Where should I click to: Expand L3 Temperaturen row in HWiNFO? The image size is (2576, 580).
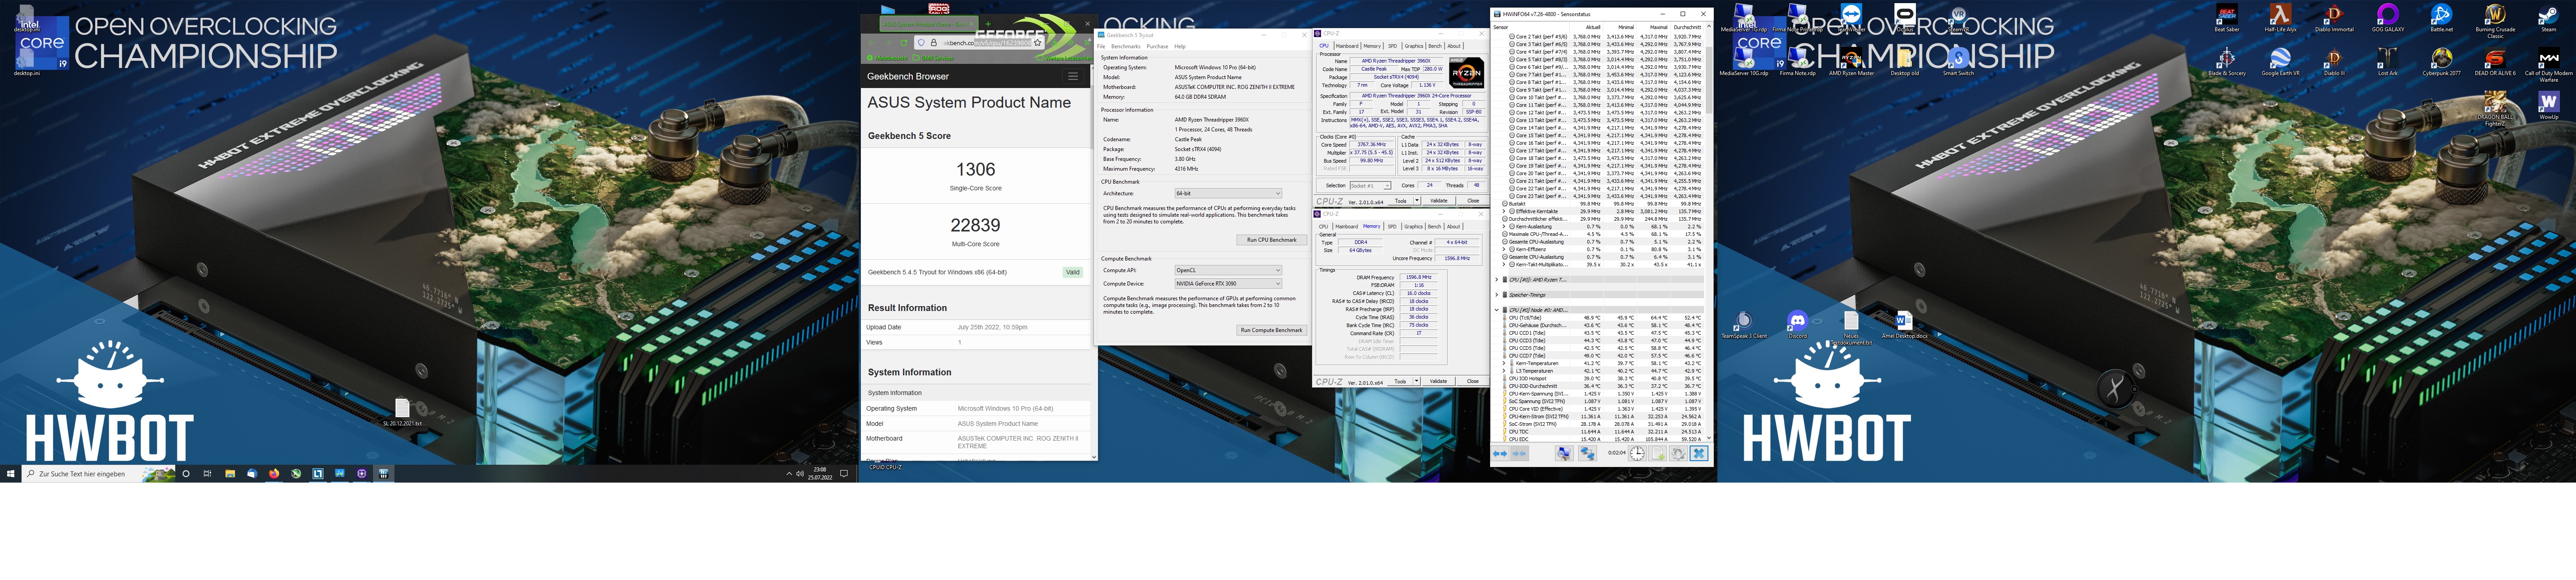[x=1504, y=371]
